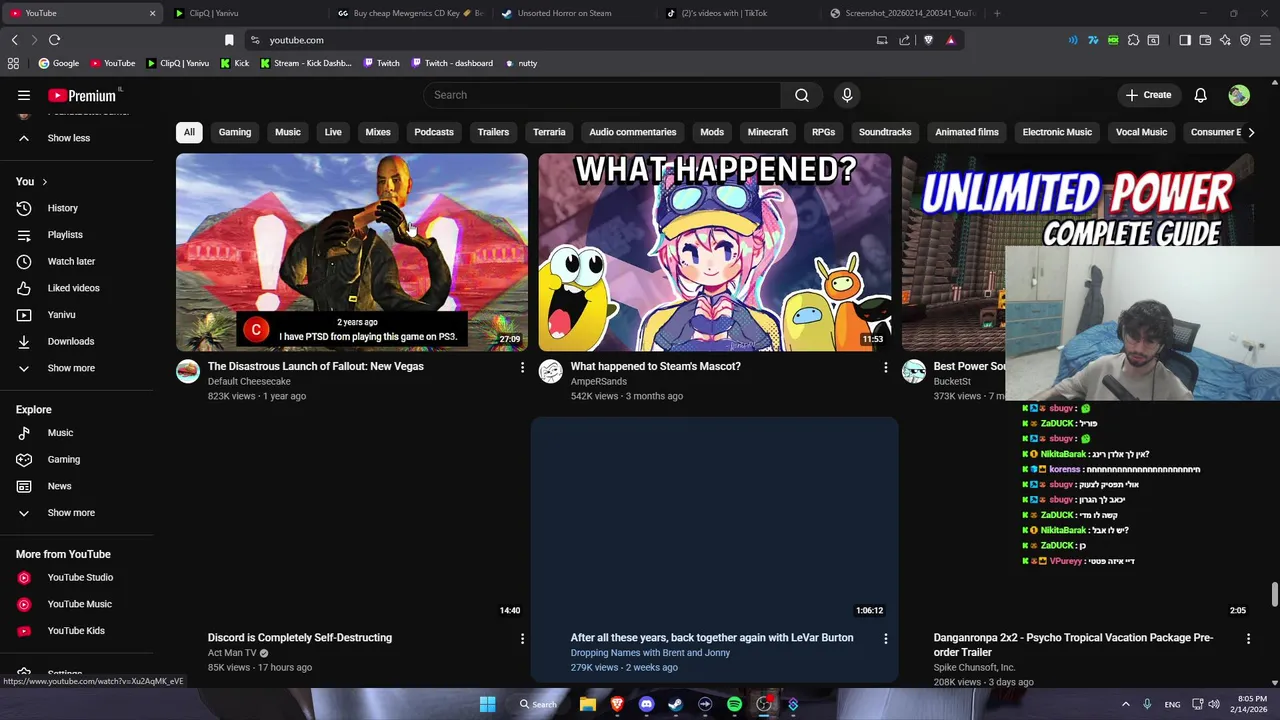
Task: Open options menu for Fallout video
Action: 522,367
